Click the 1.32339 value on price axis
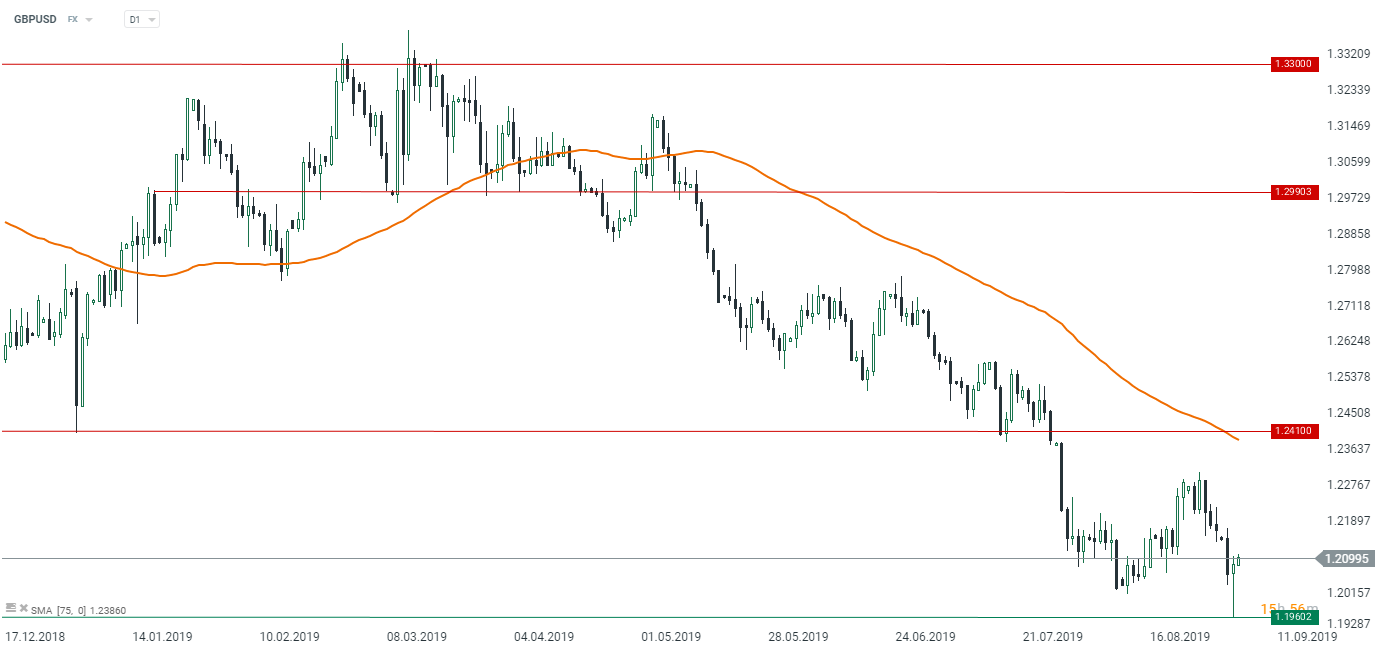 1349,90
